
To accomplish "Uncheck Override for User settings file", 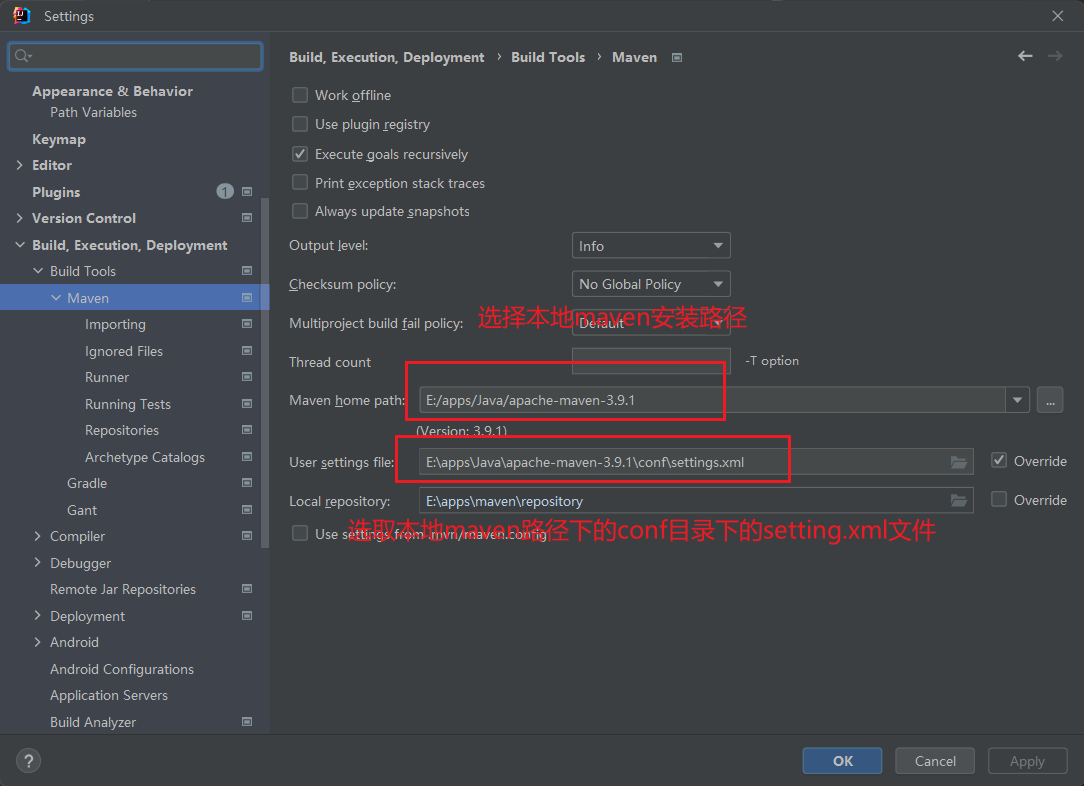I will 999,460.
